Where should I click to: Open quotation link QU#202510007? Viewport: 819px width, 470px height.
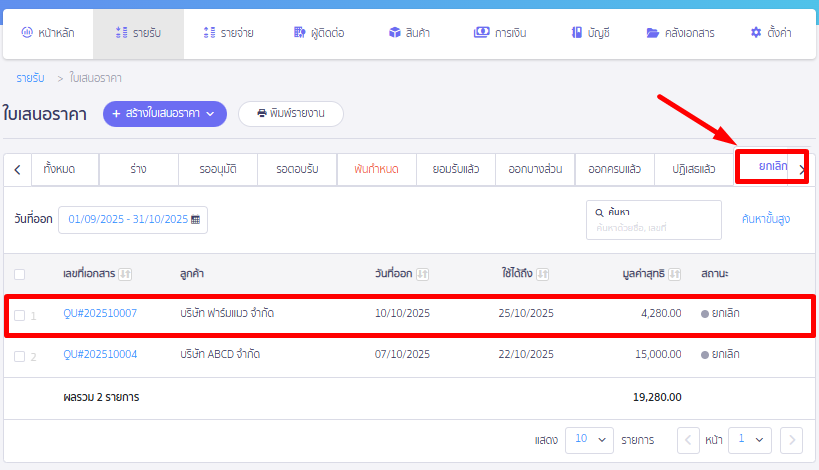(x=100, y=314)
